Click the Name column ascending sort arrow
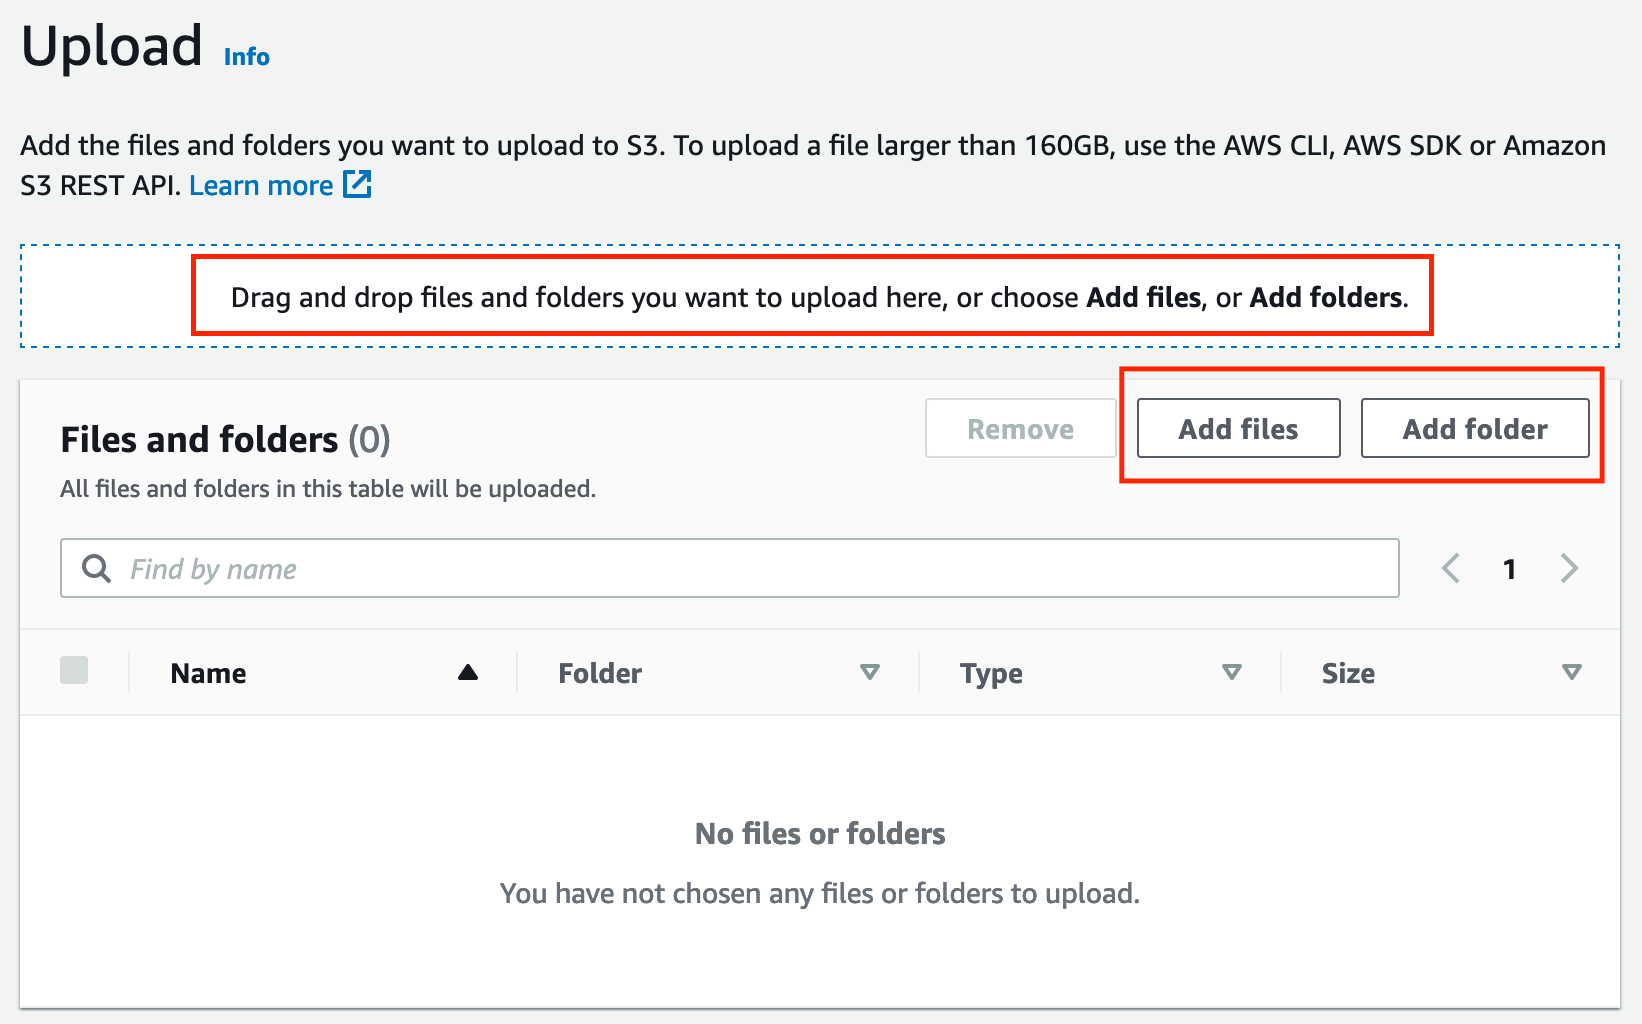 pyautogui.click(x=467, y=673)
